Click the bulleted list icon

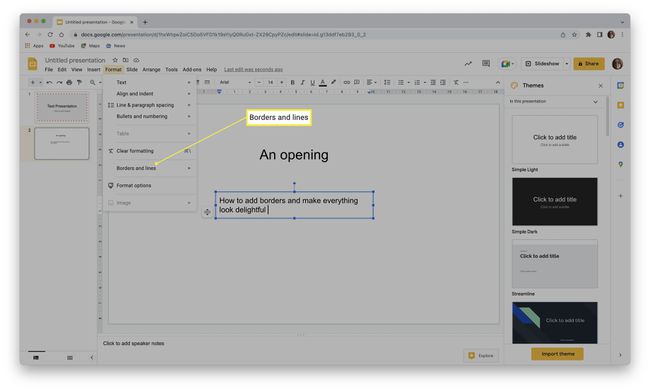[401, 83]
